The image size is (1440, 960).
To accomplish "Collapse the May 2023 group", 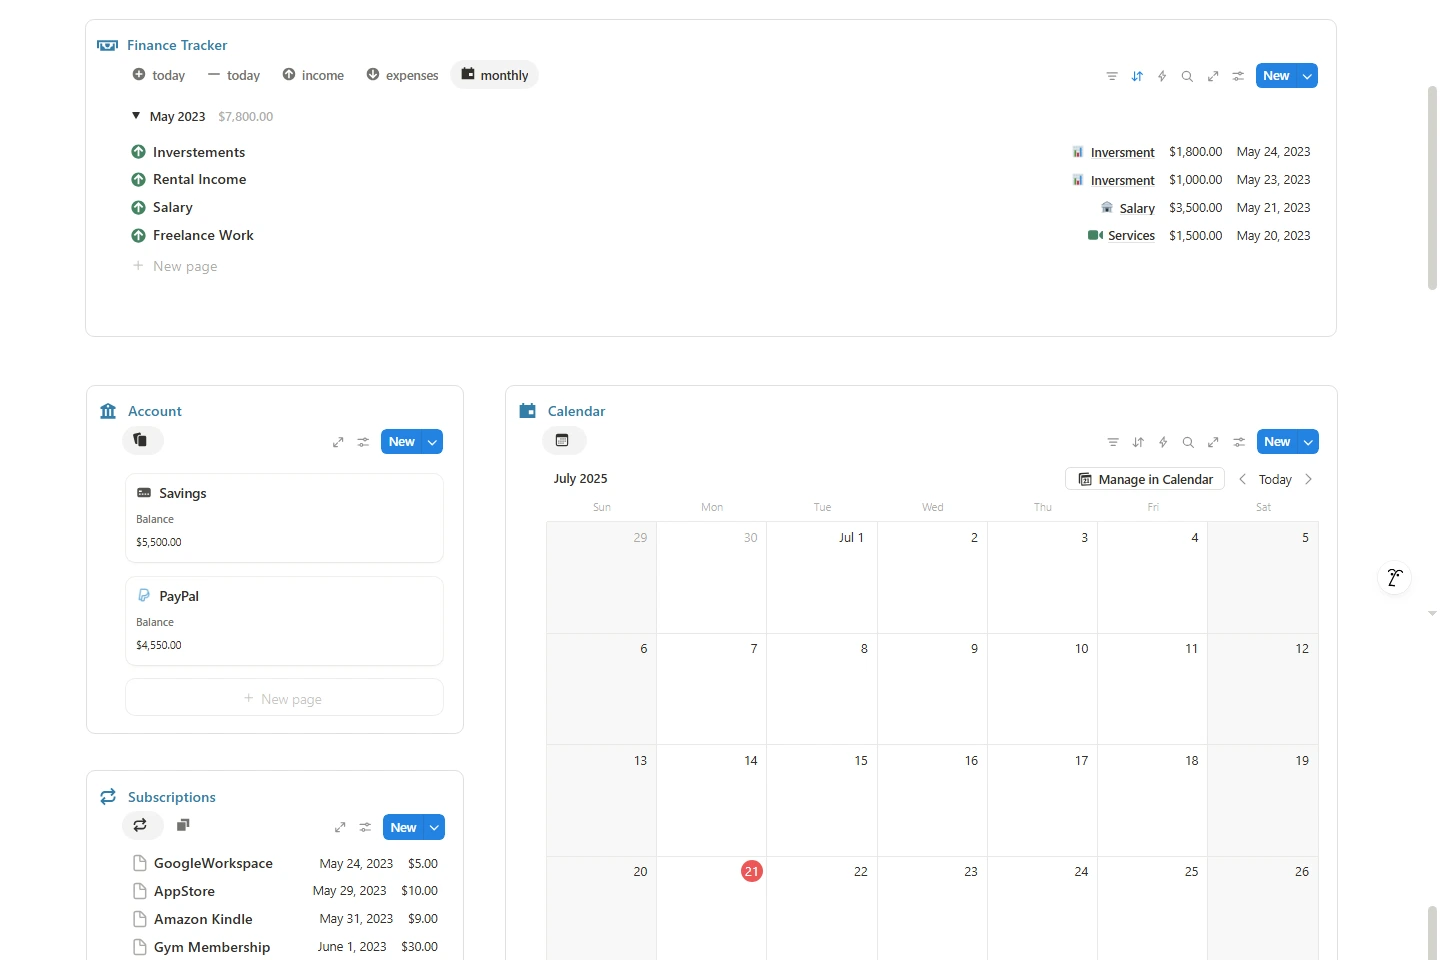I will (x=136, y=116).
